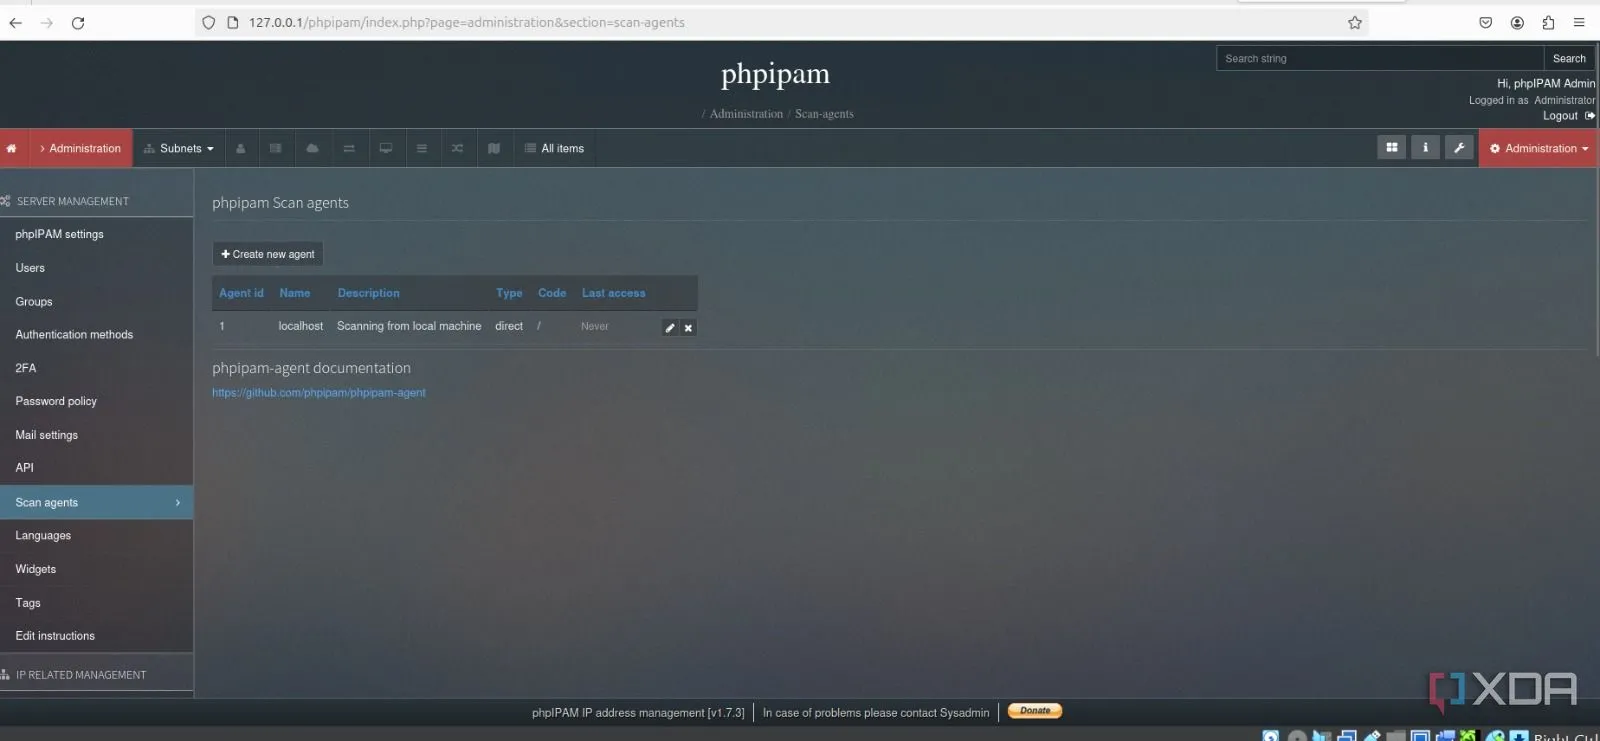
Task: Open the dashboard grid icon
Action: (x=1391, y=148)
